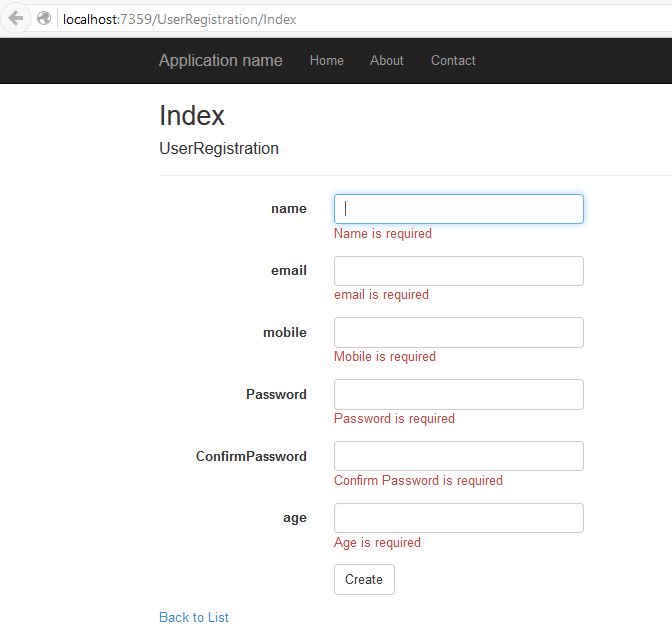Screen dimensions: 672x631
Task: Click the mobile field label
Action: point(285,332)
